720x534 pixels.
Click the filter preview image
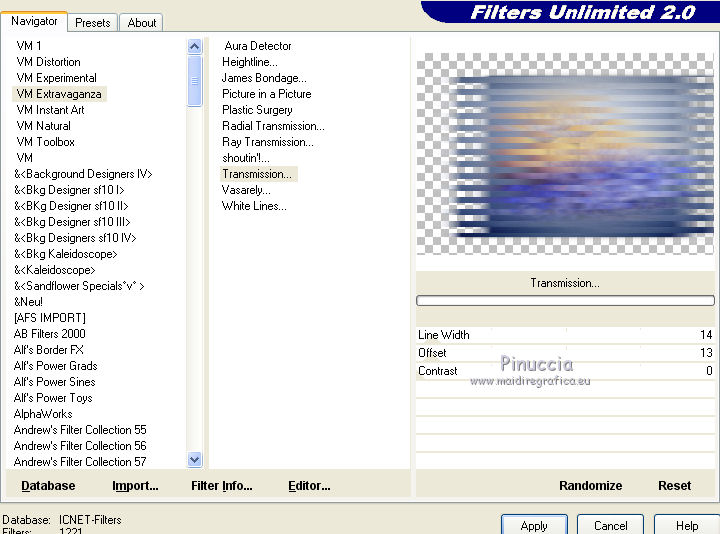(565, 154)
